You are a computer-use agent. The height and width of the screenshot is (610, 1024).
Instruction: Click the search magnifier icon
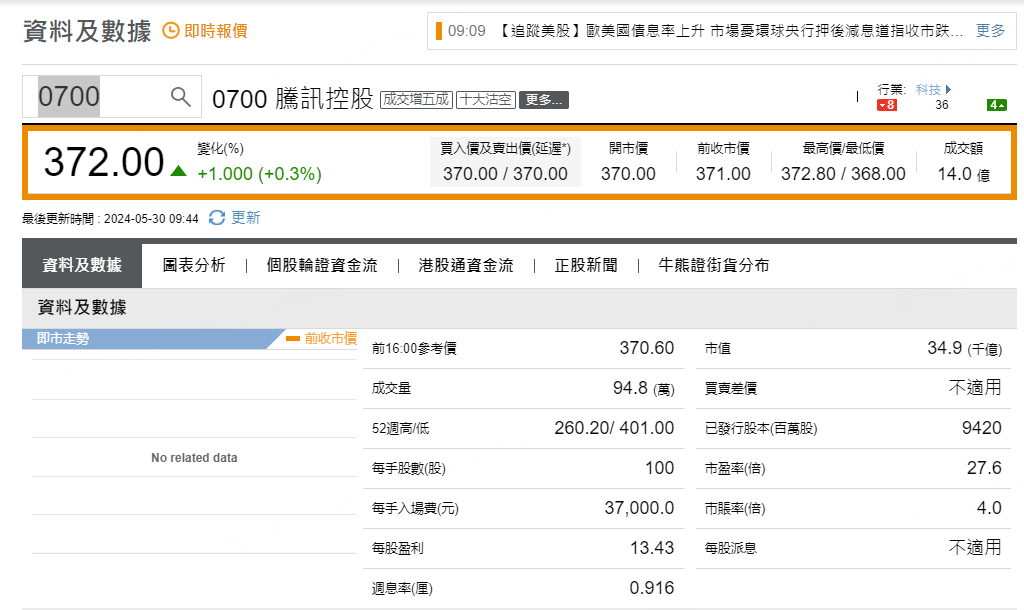(x=180, y=97)
